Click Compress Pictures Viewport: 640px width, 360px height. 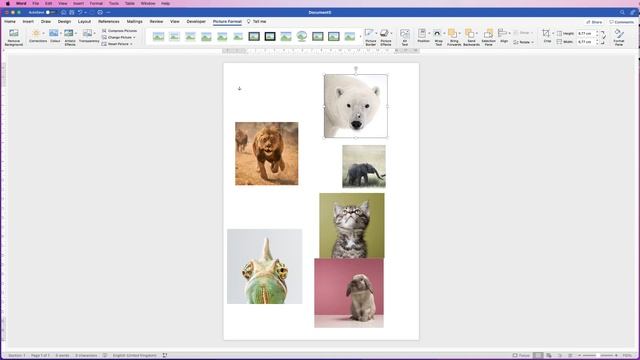point(119,31)
